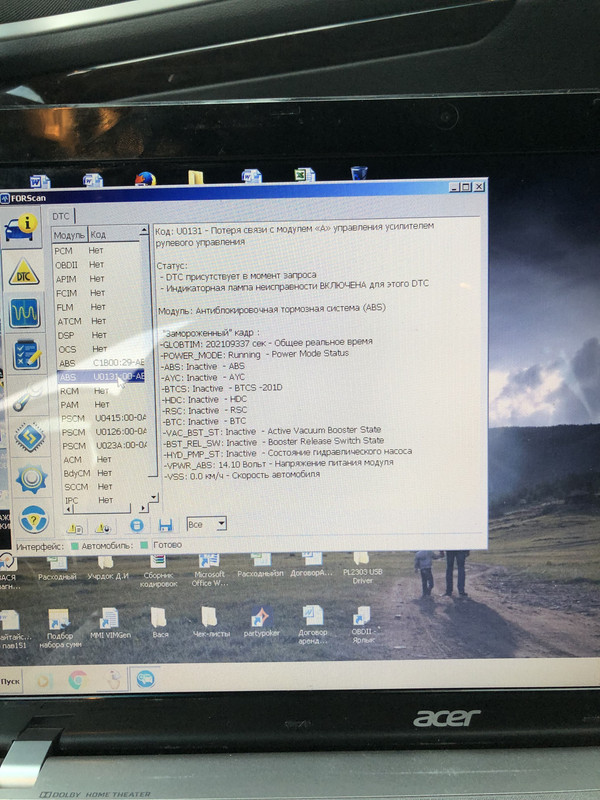Open the PL2303 USB Driver folder
The width and height of the screenshot is (600, 800).
[x=362, y=568]
